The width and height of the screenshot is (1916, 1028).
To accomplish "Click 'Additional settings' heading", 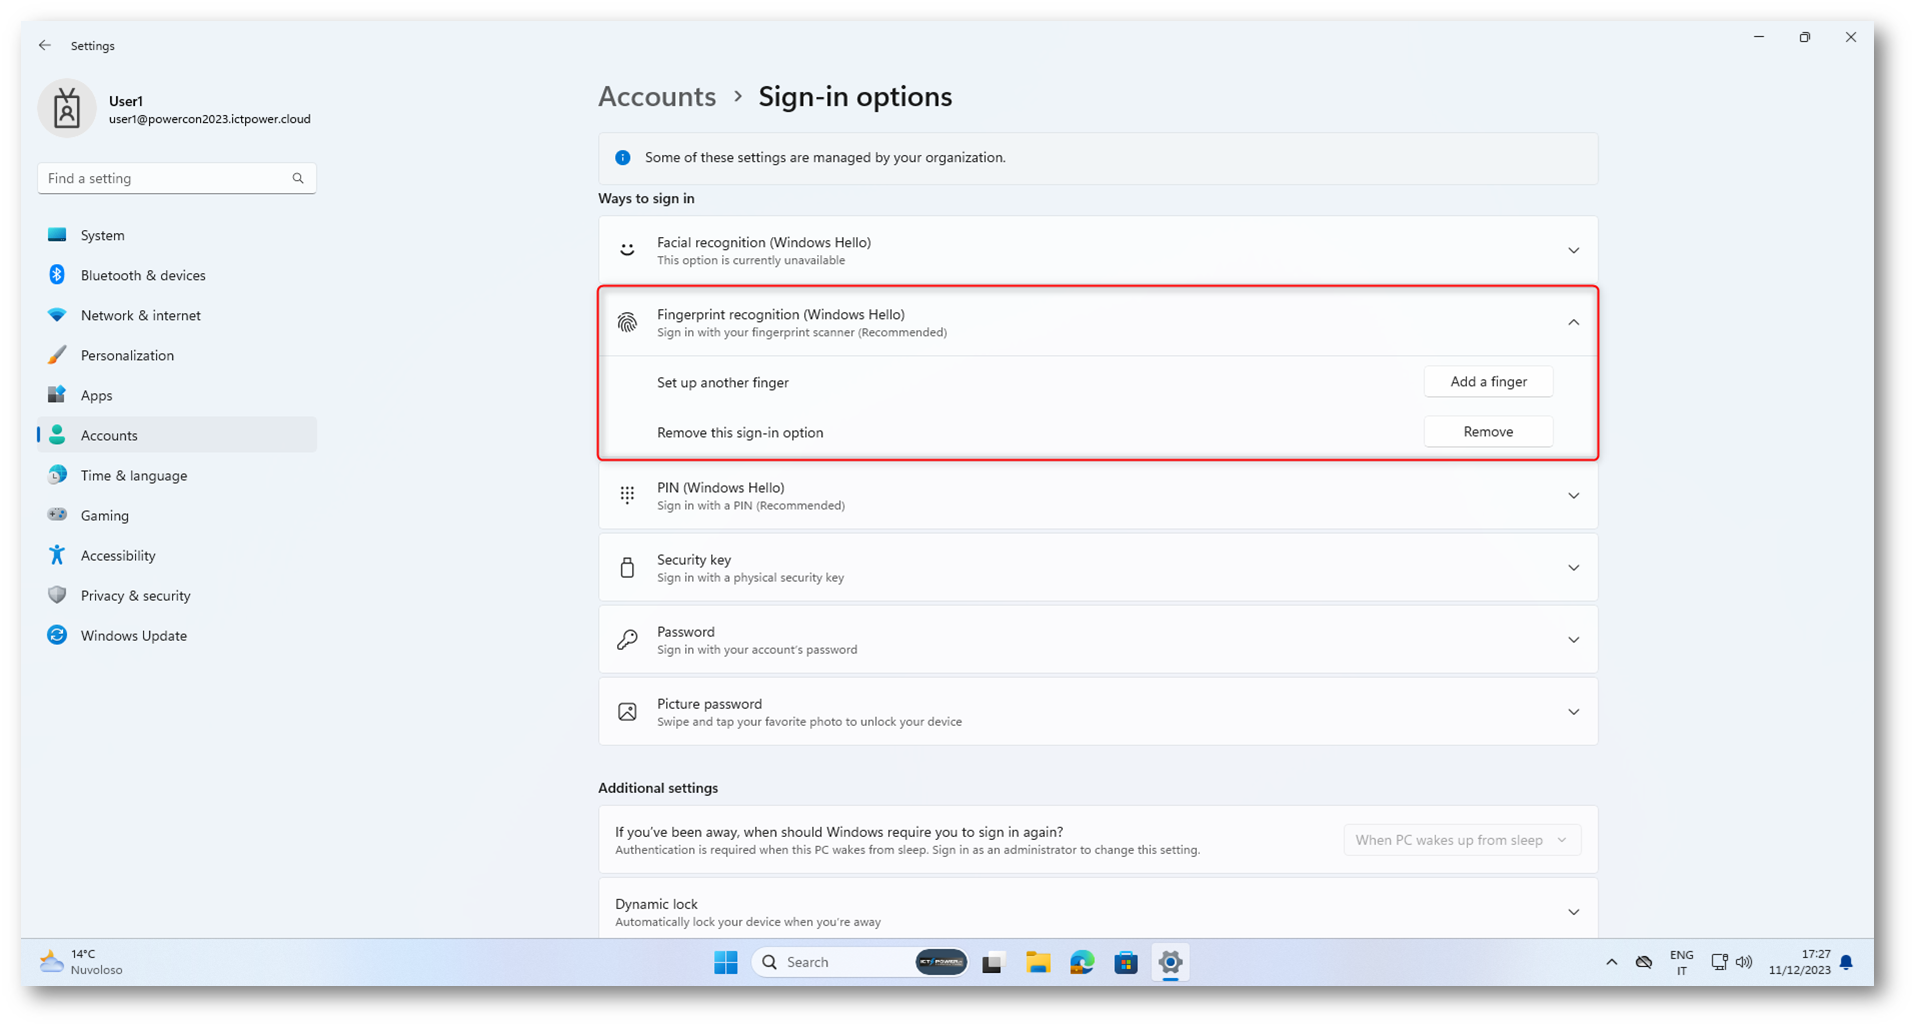I will 658,788.
